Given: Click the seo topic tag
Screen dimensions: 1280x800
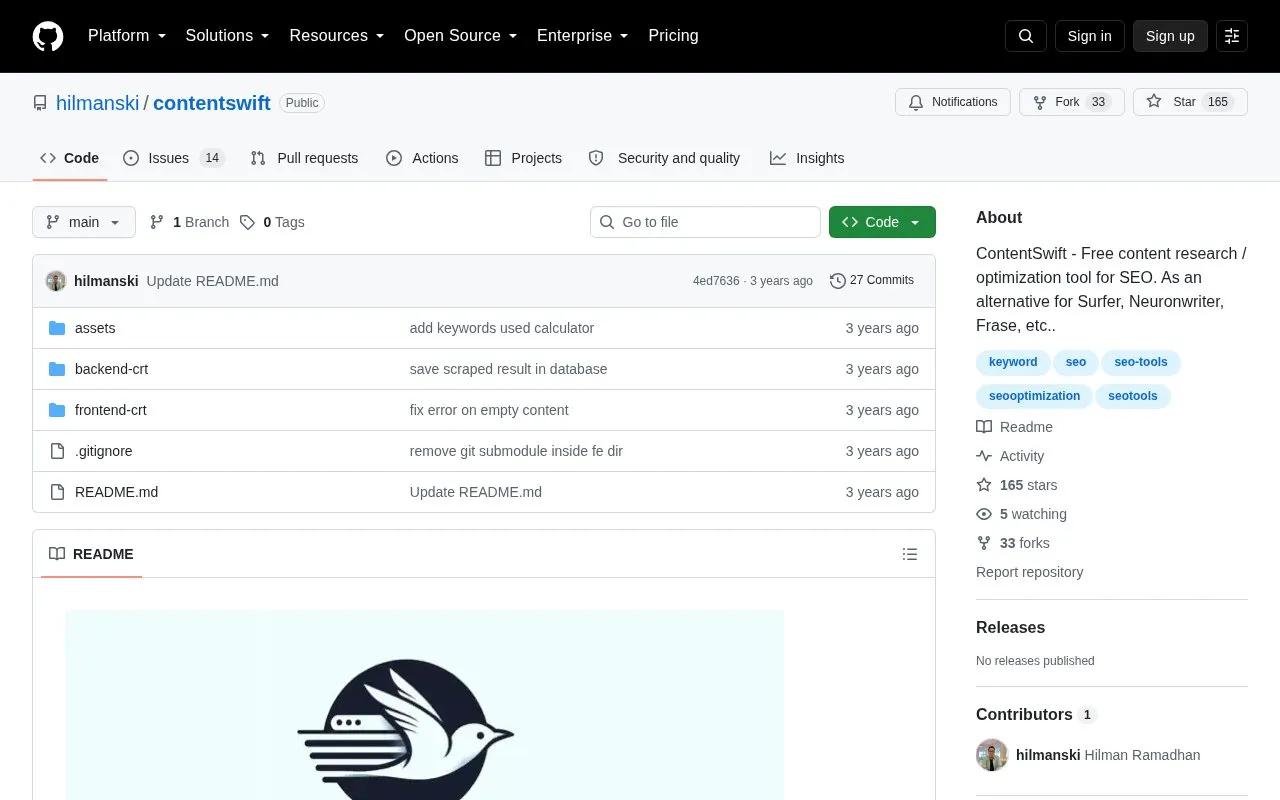Looking at the screenshot, I should [1075, 362].
